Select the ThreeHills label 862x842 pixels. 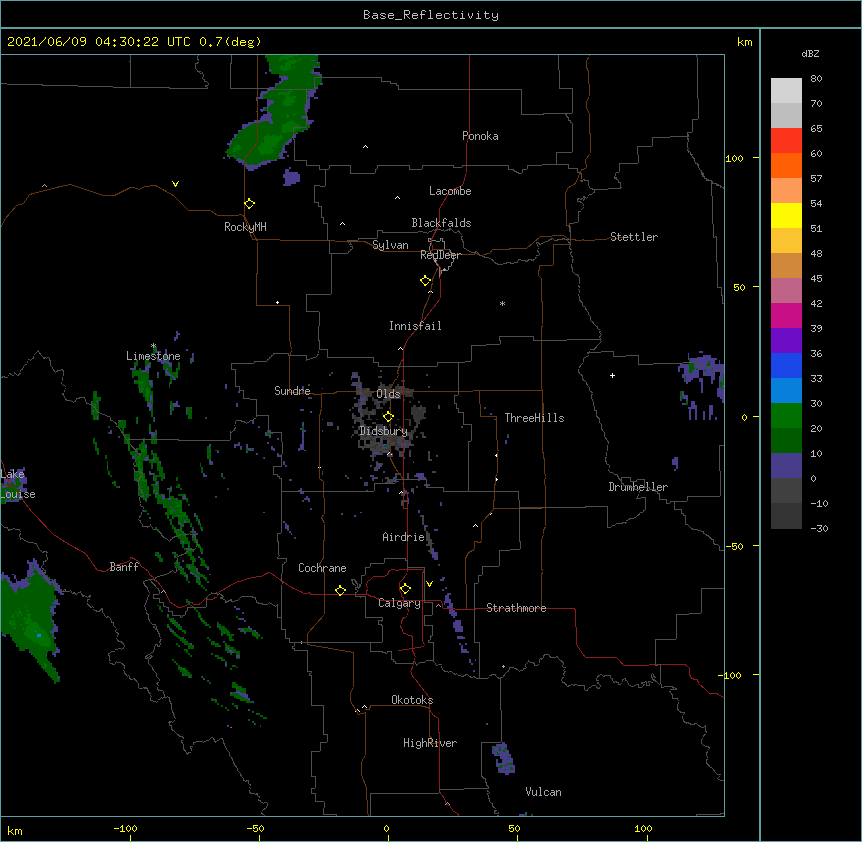534,418
